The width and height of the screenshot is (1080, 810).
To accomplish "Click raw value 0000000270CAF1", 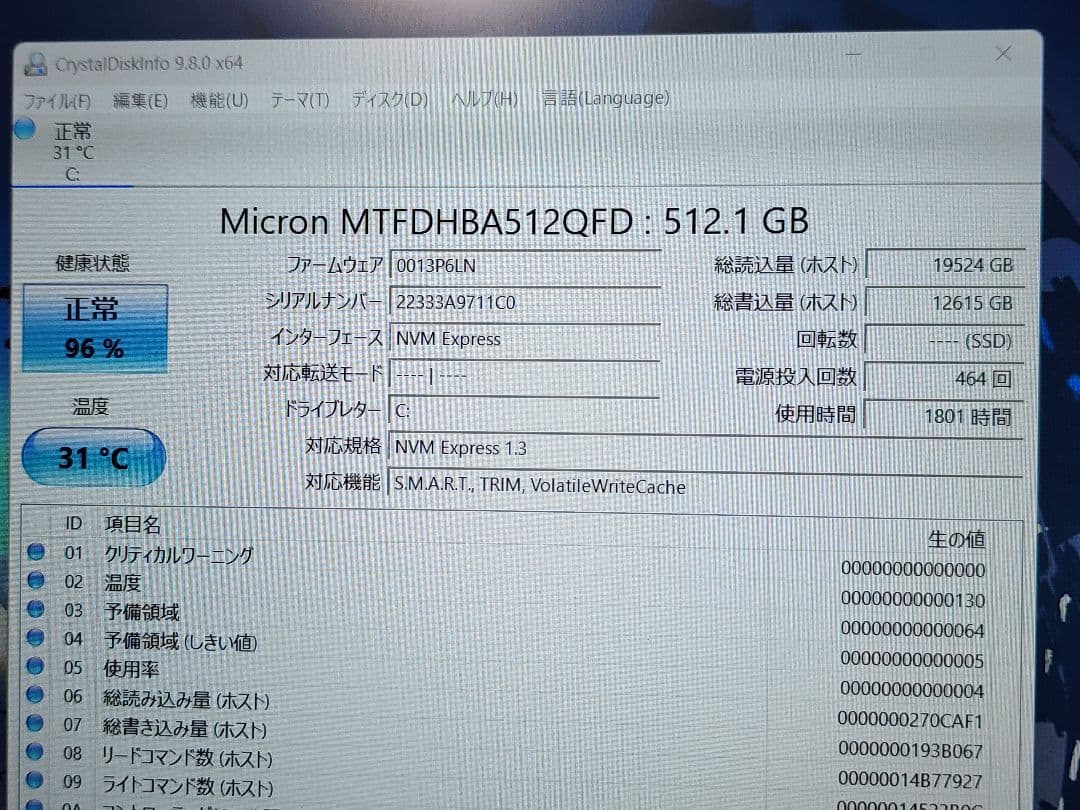I will pos(910,720).
